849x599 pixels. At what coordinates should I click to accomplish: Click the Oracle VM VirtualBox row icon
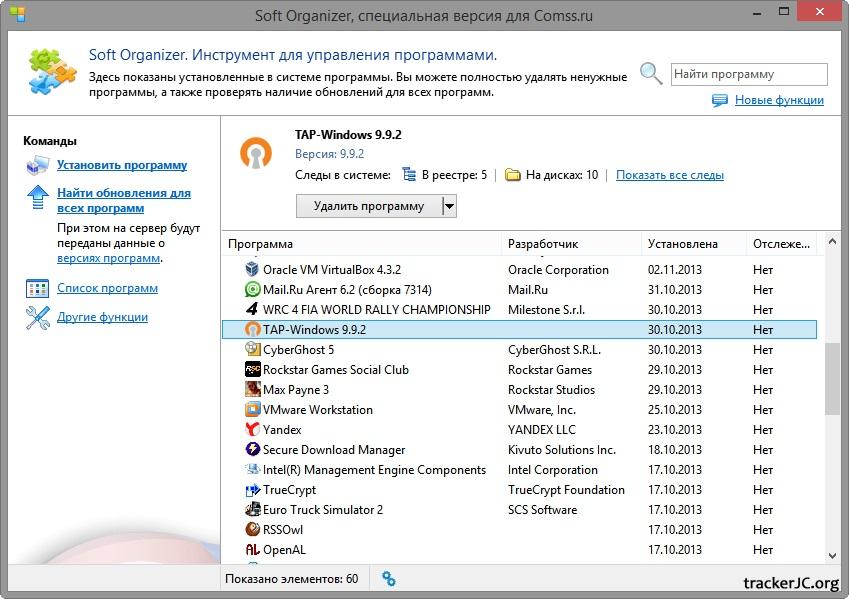(252, 269)
